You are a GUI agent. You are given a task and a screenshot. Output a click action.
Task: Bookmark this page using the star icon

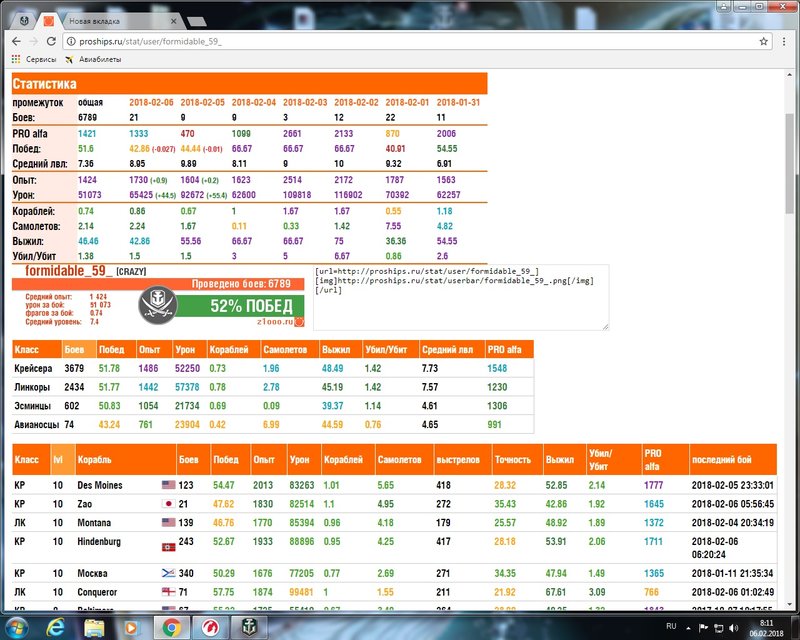(x=764, y=41)
